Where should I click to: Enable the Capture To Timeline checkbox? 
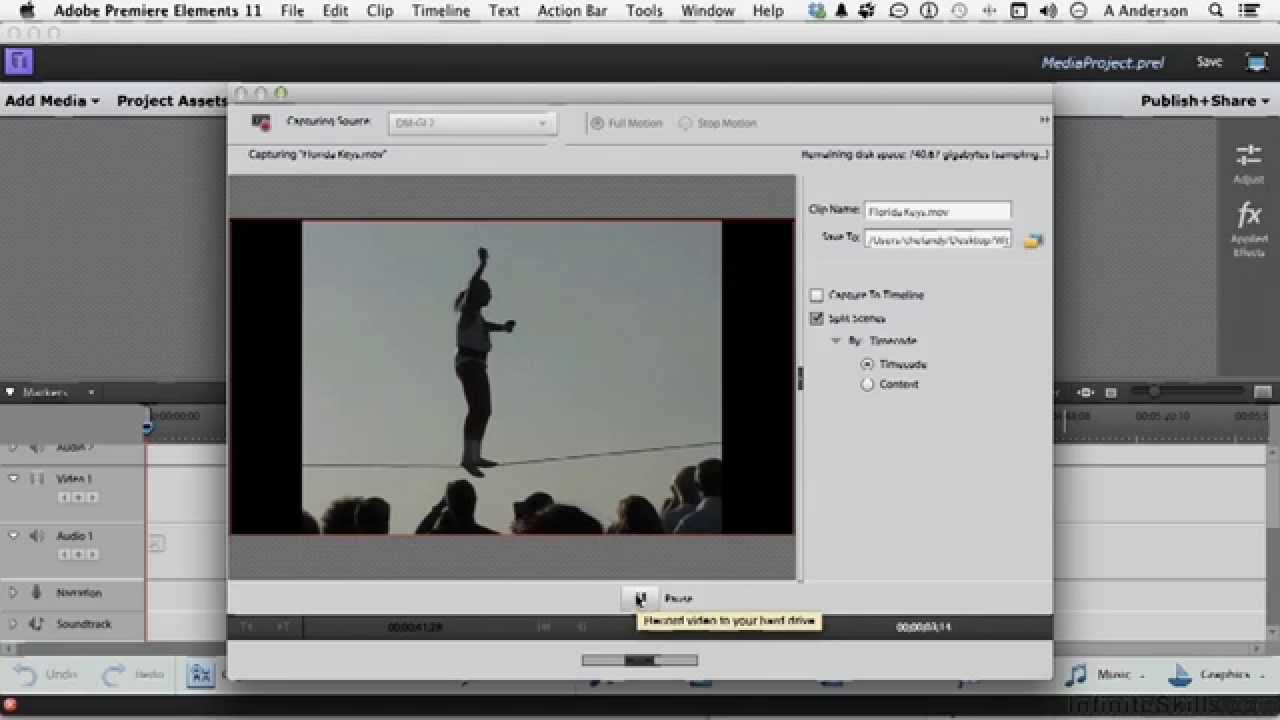(816, 295)
